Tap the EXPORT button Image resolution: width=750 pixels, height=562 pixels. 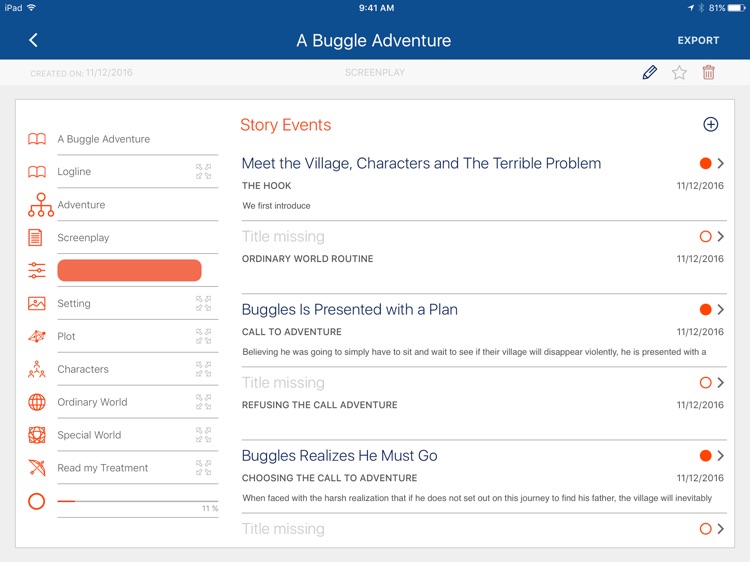pyautogui.click(x=698, y=41)
